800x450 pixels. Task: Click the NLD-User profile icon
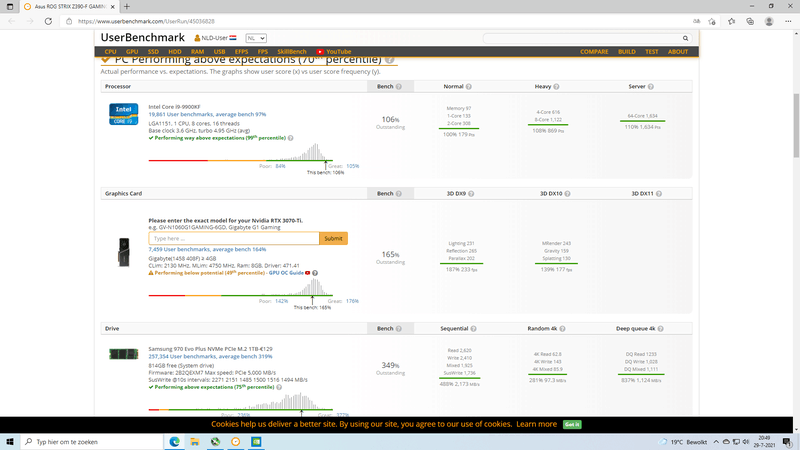coord(197,38)
